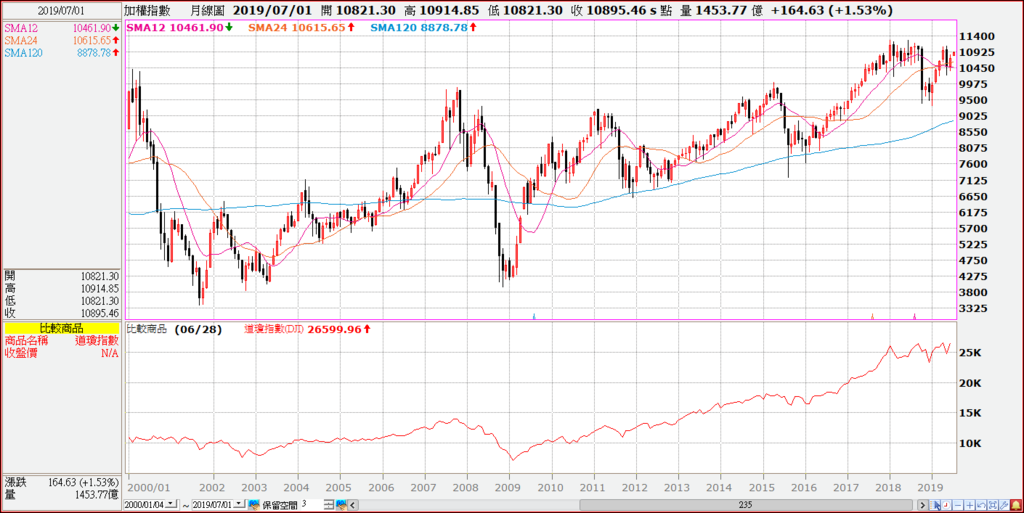This screenshot has width=1024, height=513.
Task: Click the fit-to-screen frame icon
Action: (x=993, y=505)
